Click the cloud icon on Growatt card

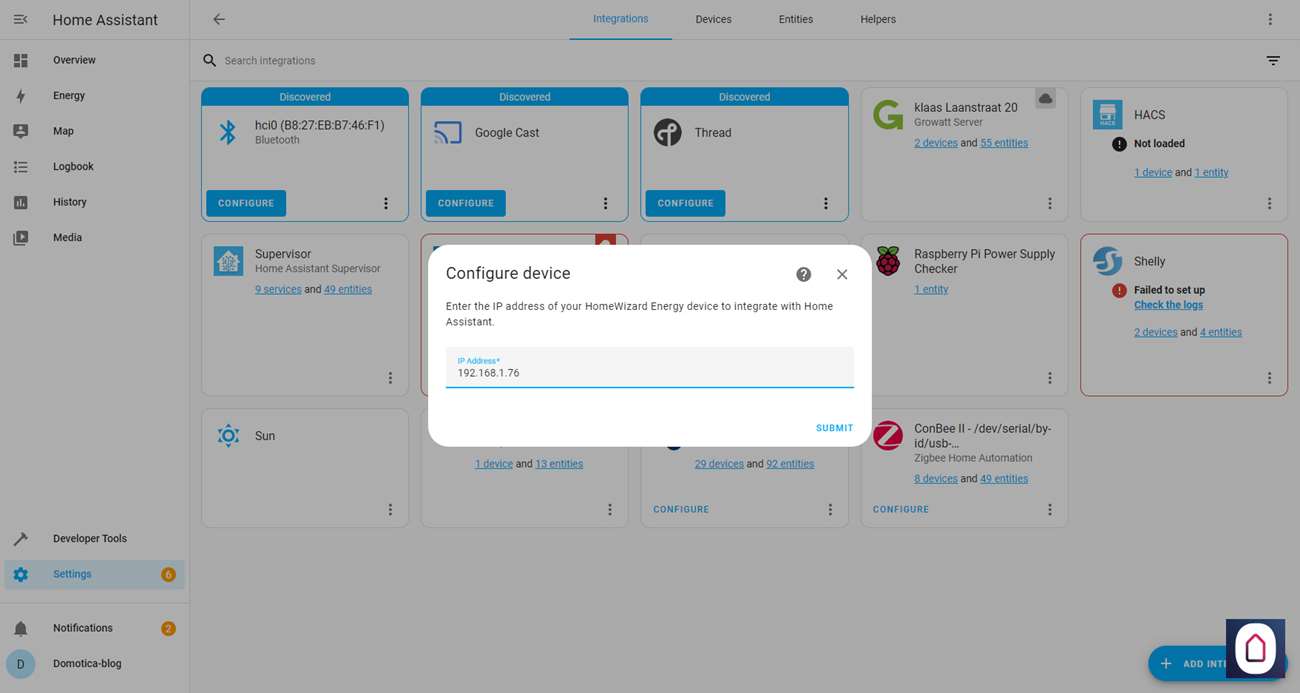pos(1045,98)
